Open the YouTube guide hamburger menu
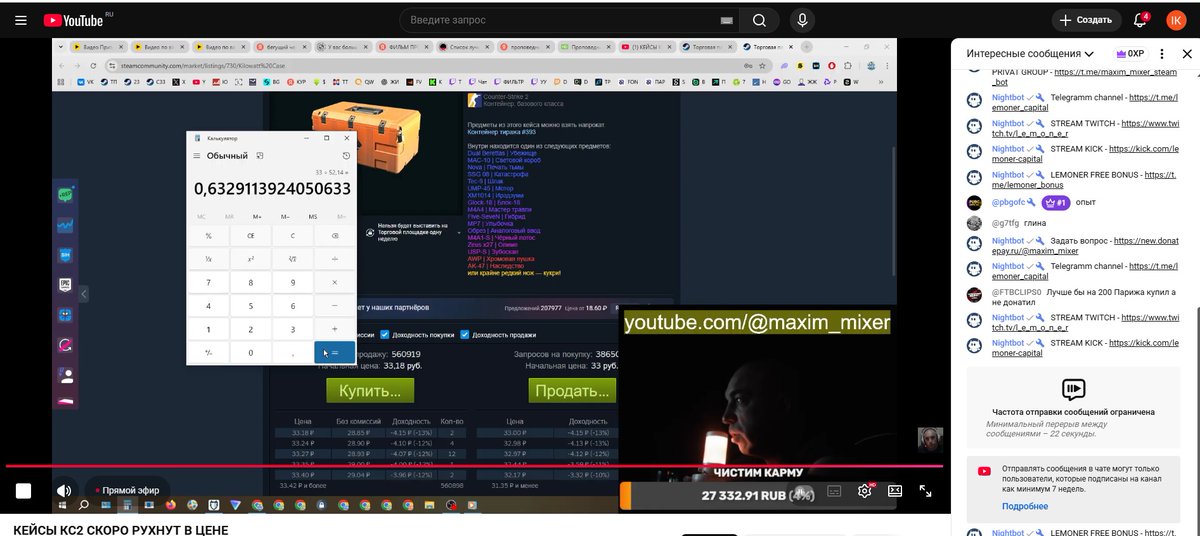The width and height of the screenshot is (1200, 536). [x=22, y=20]
